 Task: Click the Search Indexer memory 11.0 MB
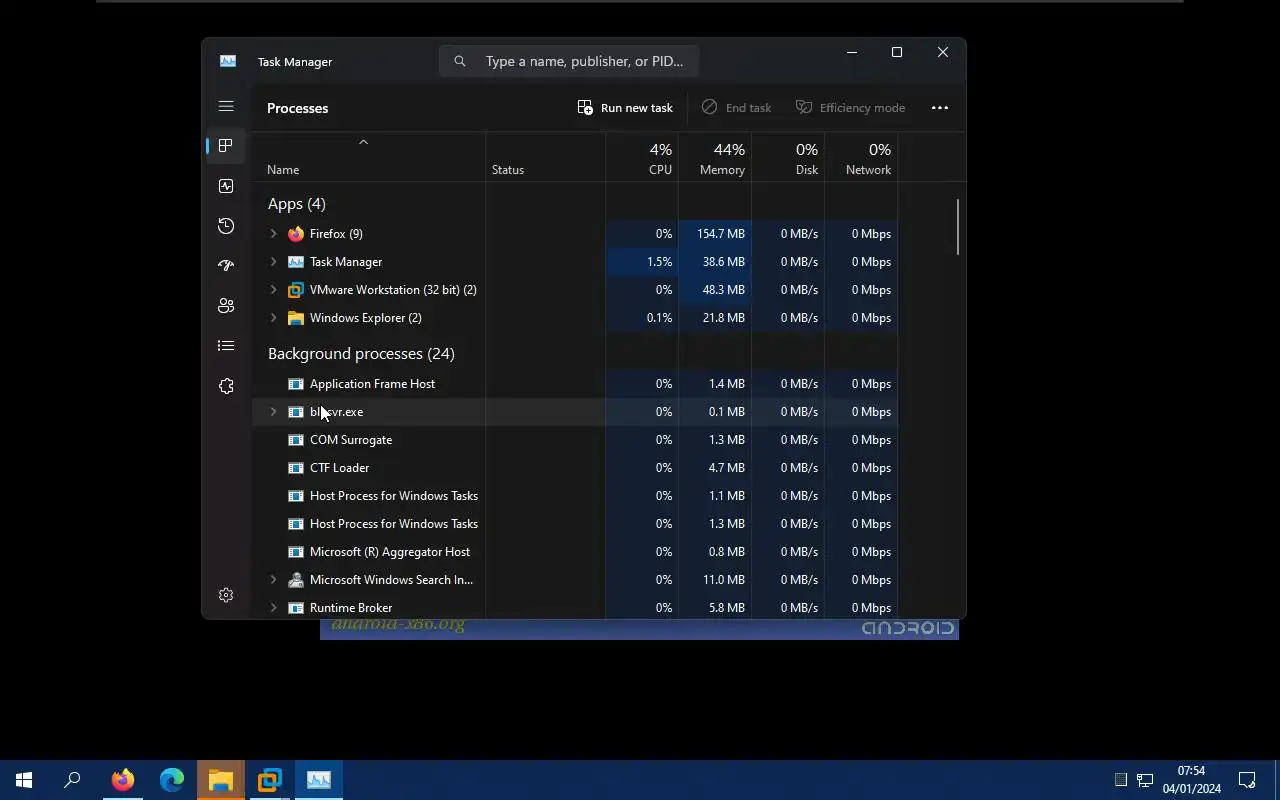tap(724, 580)
